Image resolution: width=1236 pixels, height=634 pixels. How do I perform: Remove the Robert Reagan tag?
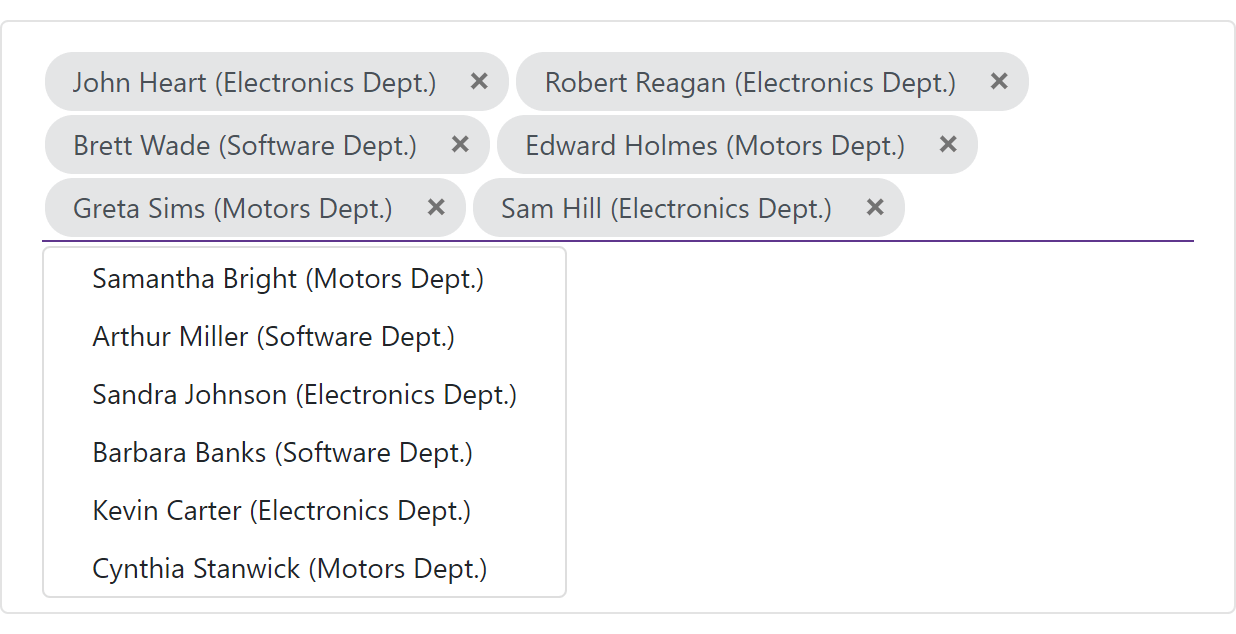pos(998,81)
